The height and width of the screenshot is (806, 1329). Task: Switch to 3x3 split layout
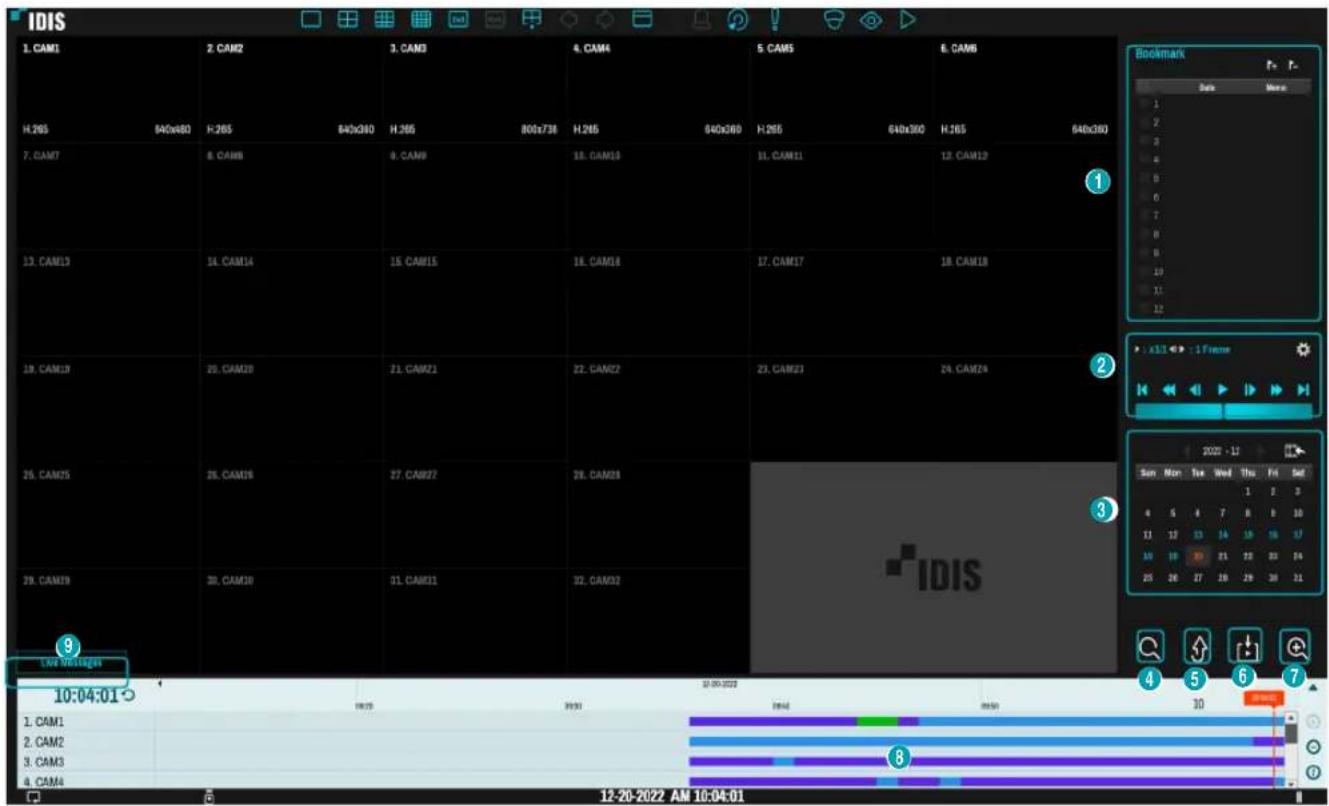click(x=384, y=18)
